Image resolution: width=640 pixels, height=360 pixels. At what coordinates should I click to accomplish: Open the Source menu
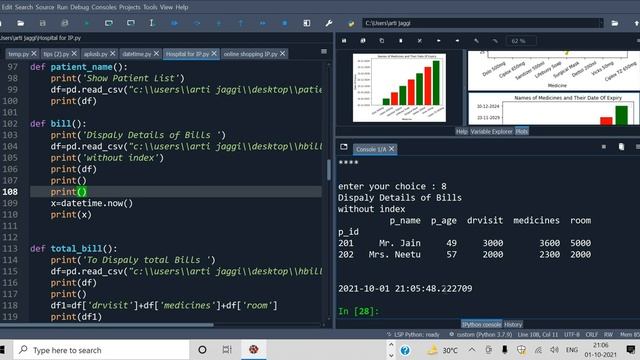[44, 7]
